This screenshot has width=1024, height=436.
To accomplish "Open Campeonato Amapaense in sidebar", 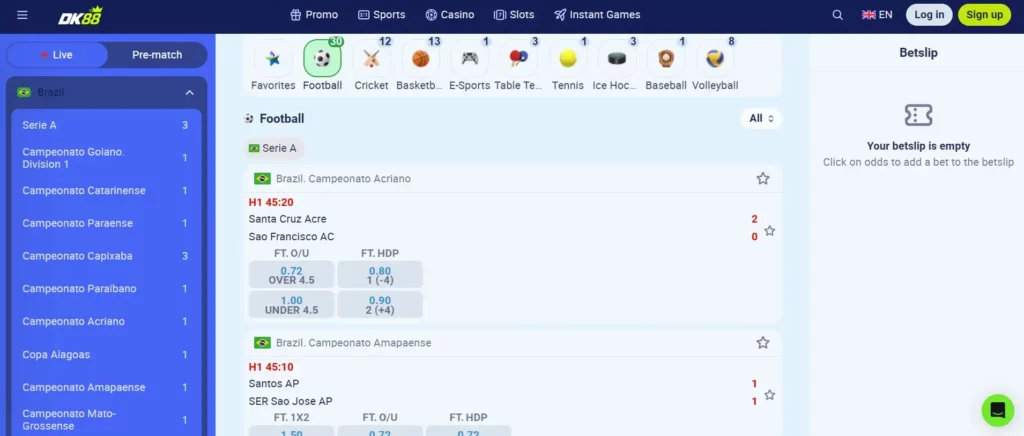I will coord(105,387).
